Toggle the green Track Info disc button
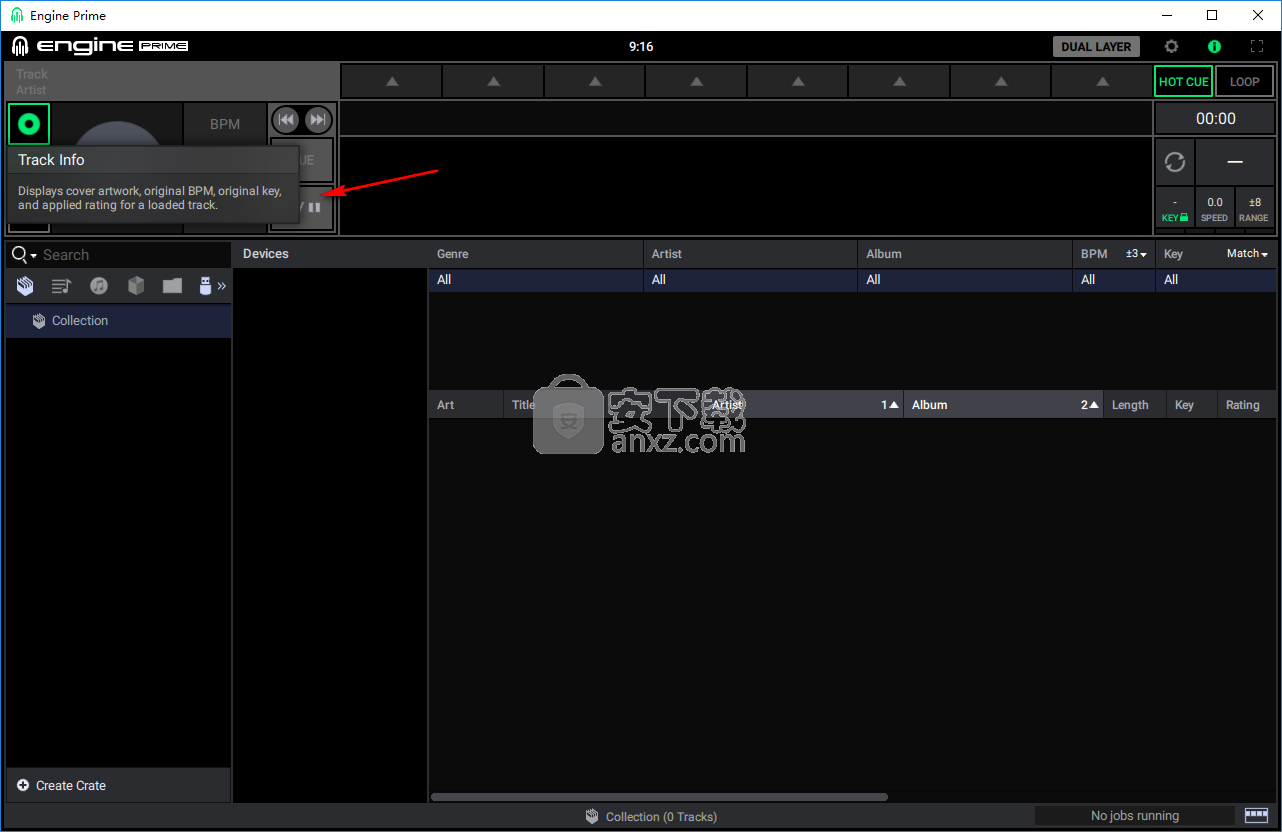This screenshot has height=832, width=1282. pyautogui.click(x=29, y=124)
